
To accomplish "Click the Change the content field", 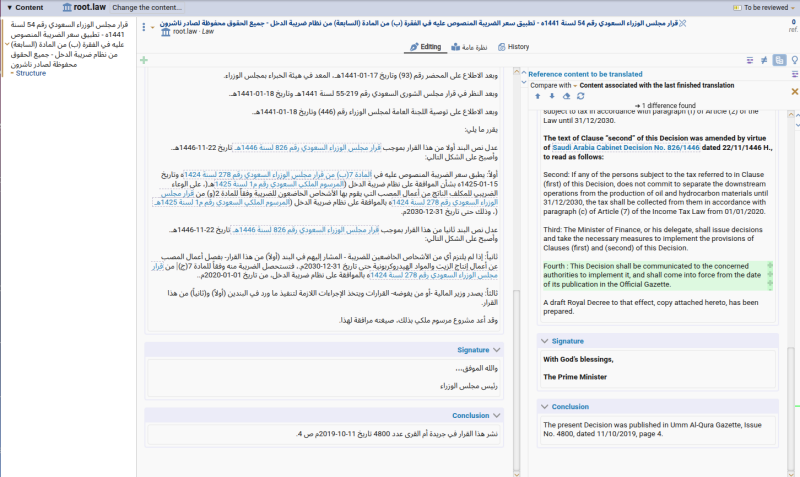I will (x=147, y=8).
